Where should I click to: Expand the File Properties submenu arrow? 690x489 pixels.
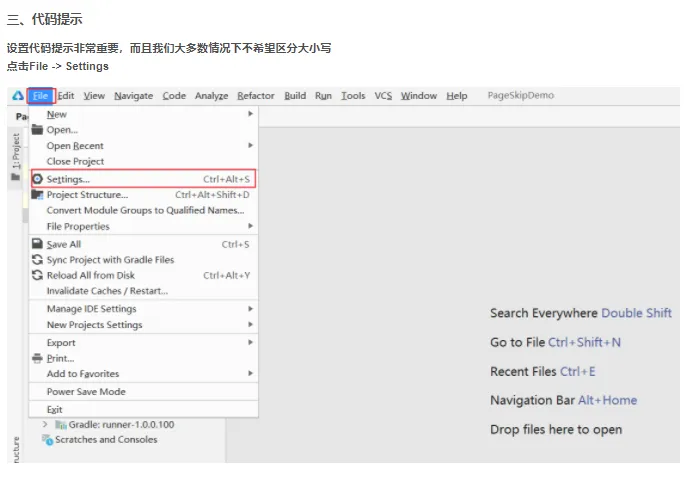click(x=250, y=226)
